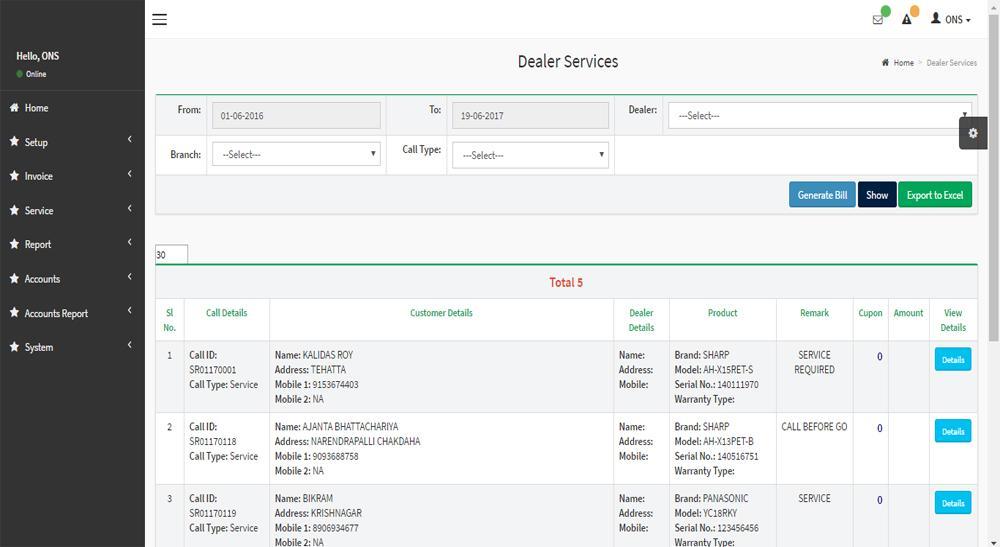Image resolution: width=1000 pixels, height=547 pixels.
Task: Expand the Accounts menu chevron
Action: 129,276
